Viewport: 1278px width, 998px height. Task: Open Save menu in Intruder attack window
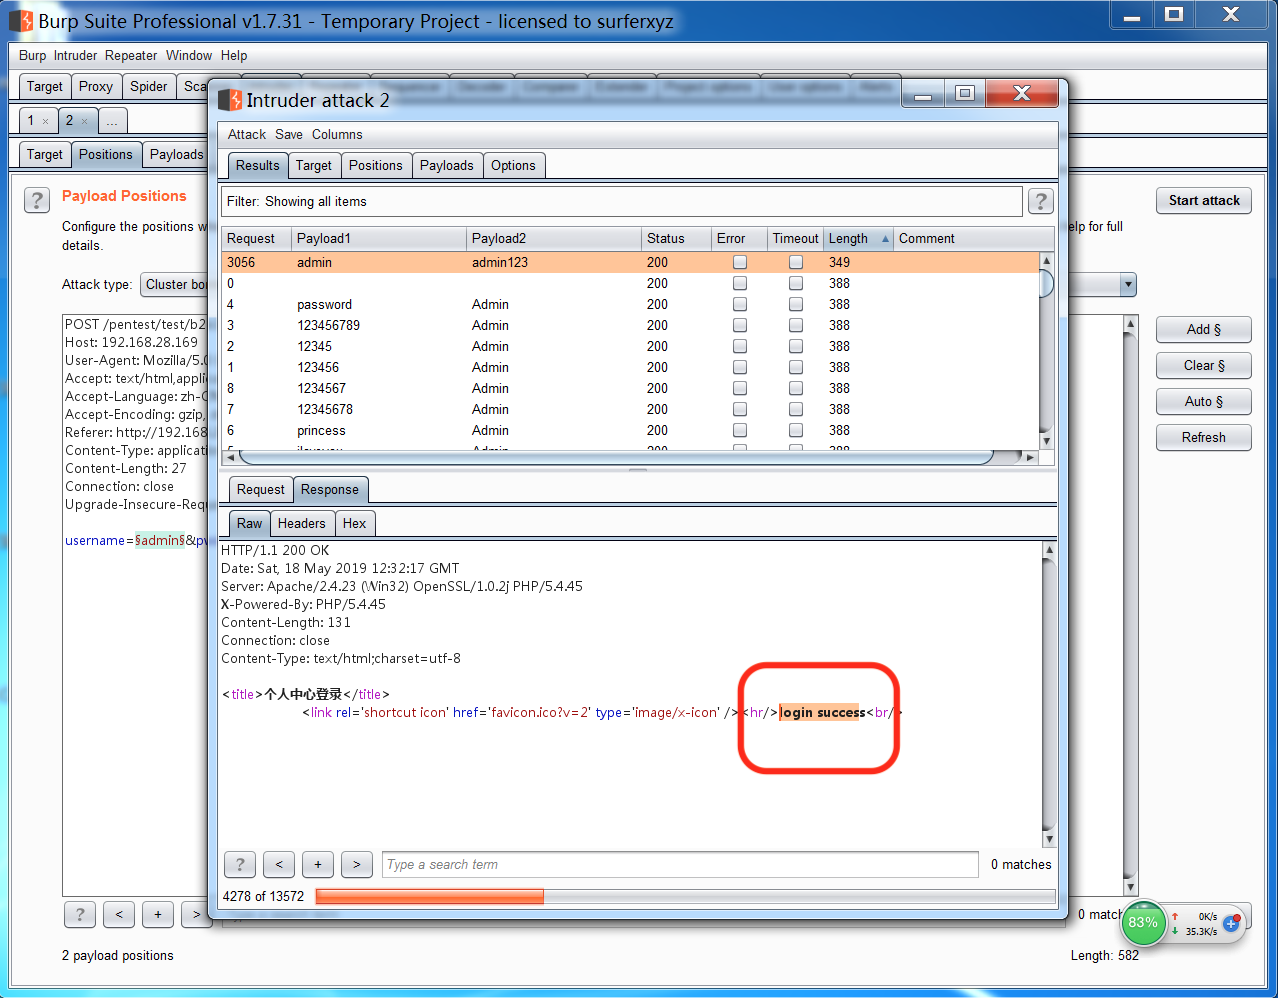click(289, 134)
